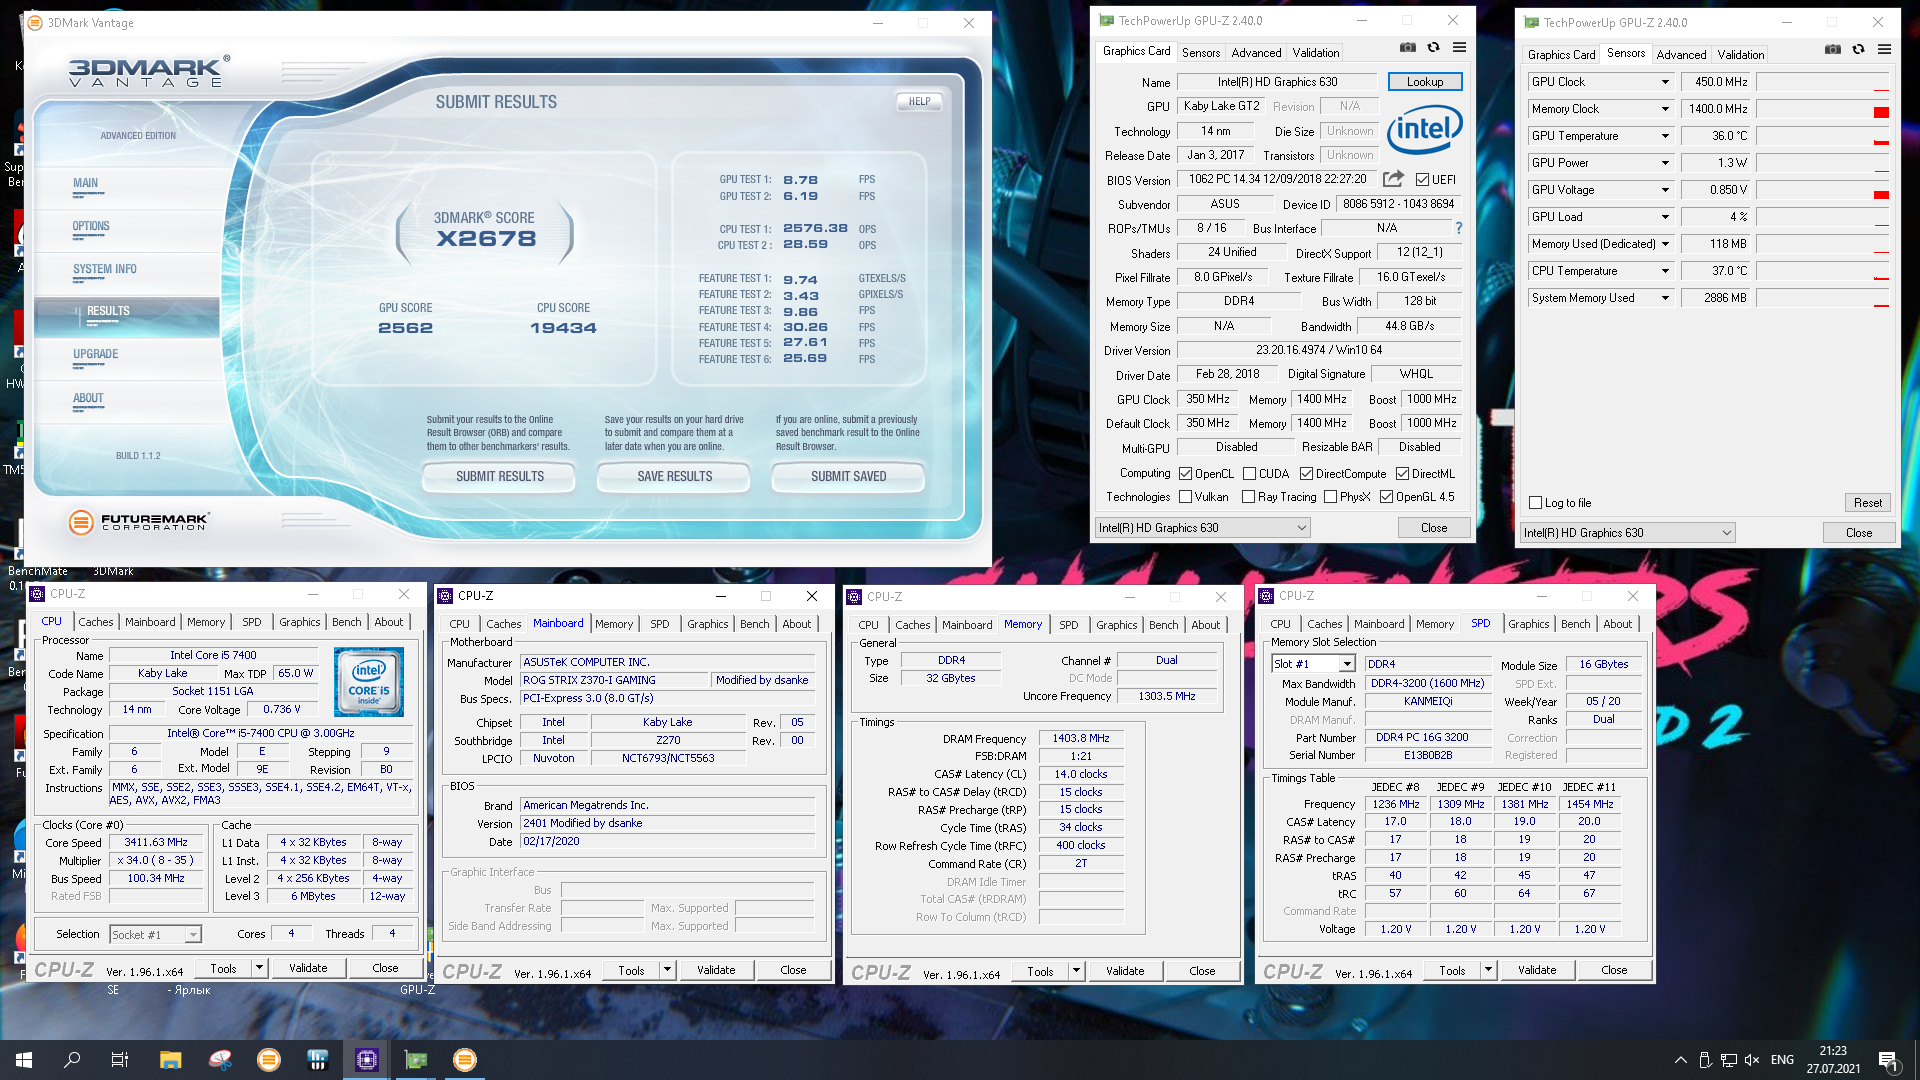The image size is (1920, 1080).
Task: Click the network tray icon
Action: point(1729,1060)
